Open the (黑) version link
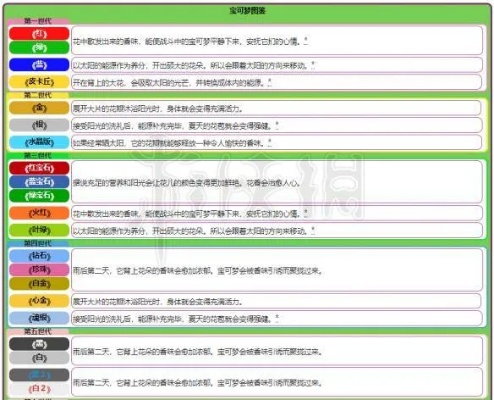Image resolution: width=494 pixels, height=400 pixels. pos(39,344)
